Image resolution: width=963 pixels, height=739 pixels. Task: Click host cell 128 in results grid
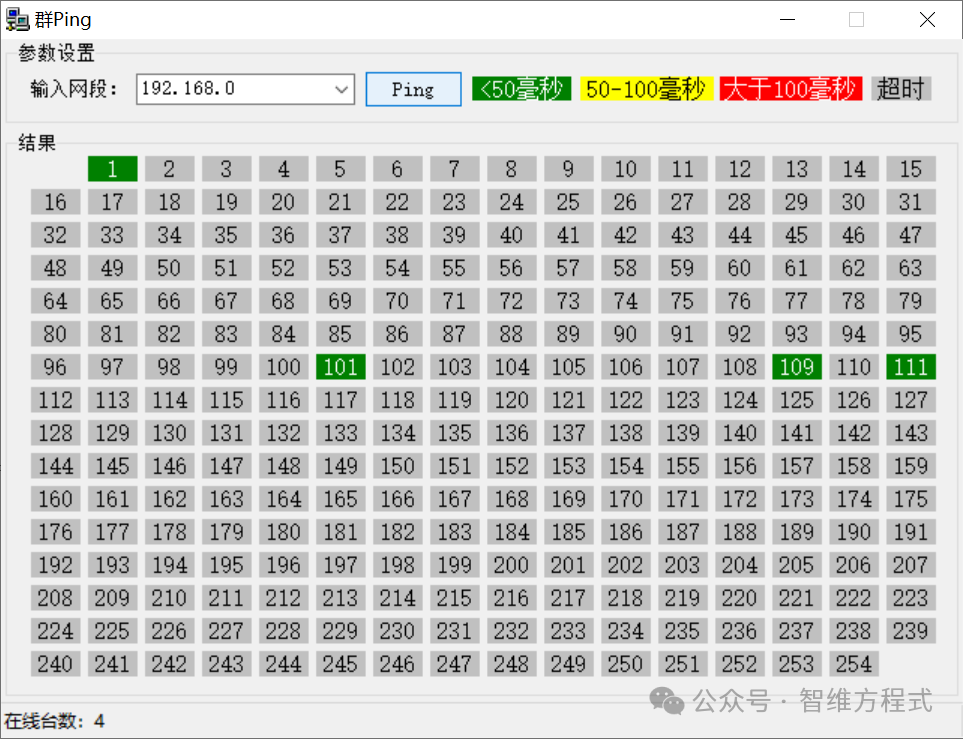click(x=55, y=433)
